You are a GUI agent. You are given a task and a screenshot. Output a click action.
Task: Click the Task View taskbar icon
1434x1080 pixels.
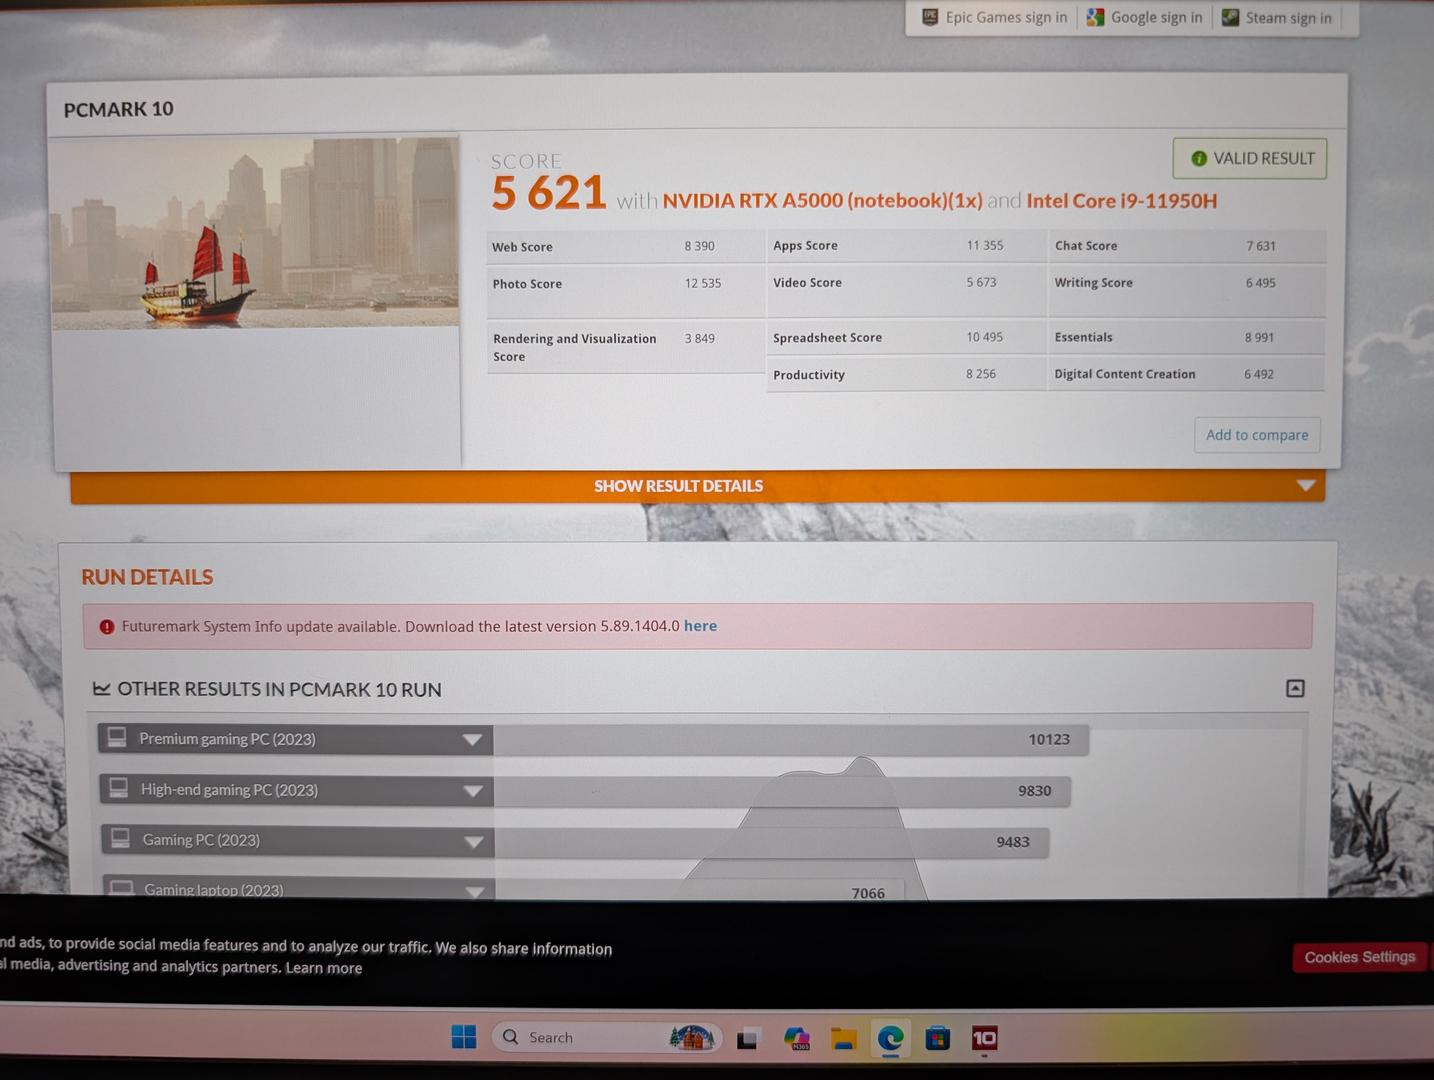click(748, 1039)
